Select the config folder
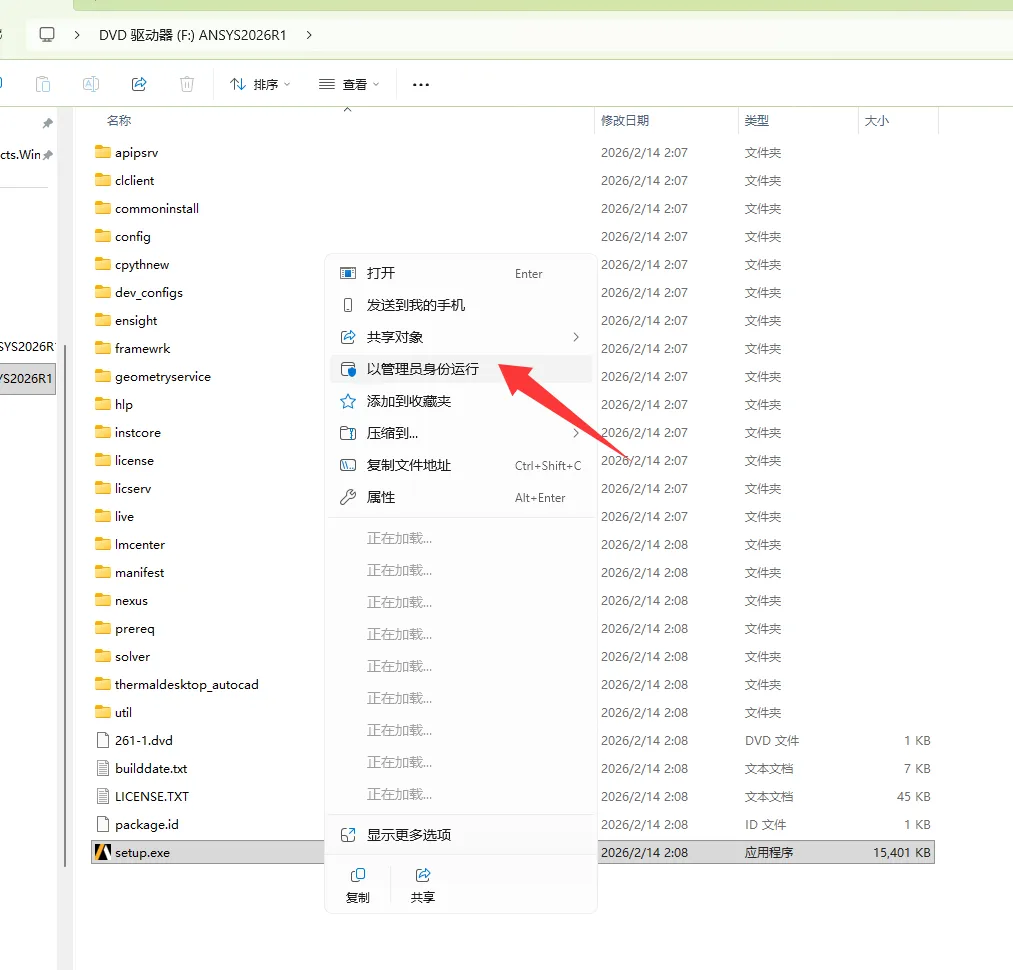Viewport: 1013px width, 970px height. pyautogui.click(x=132, y=237)
